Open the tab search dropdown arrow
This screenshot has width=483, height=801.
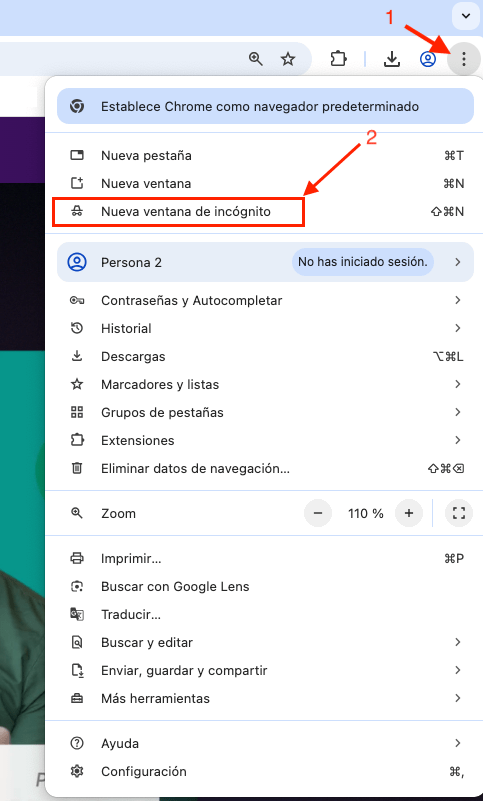pos(466,16)
